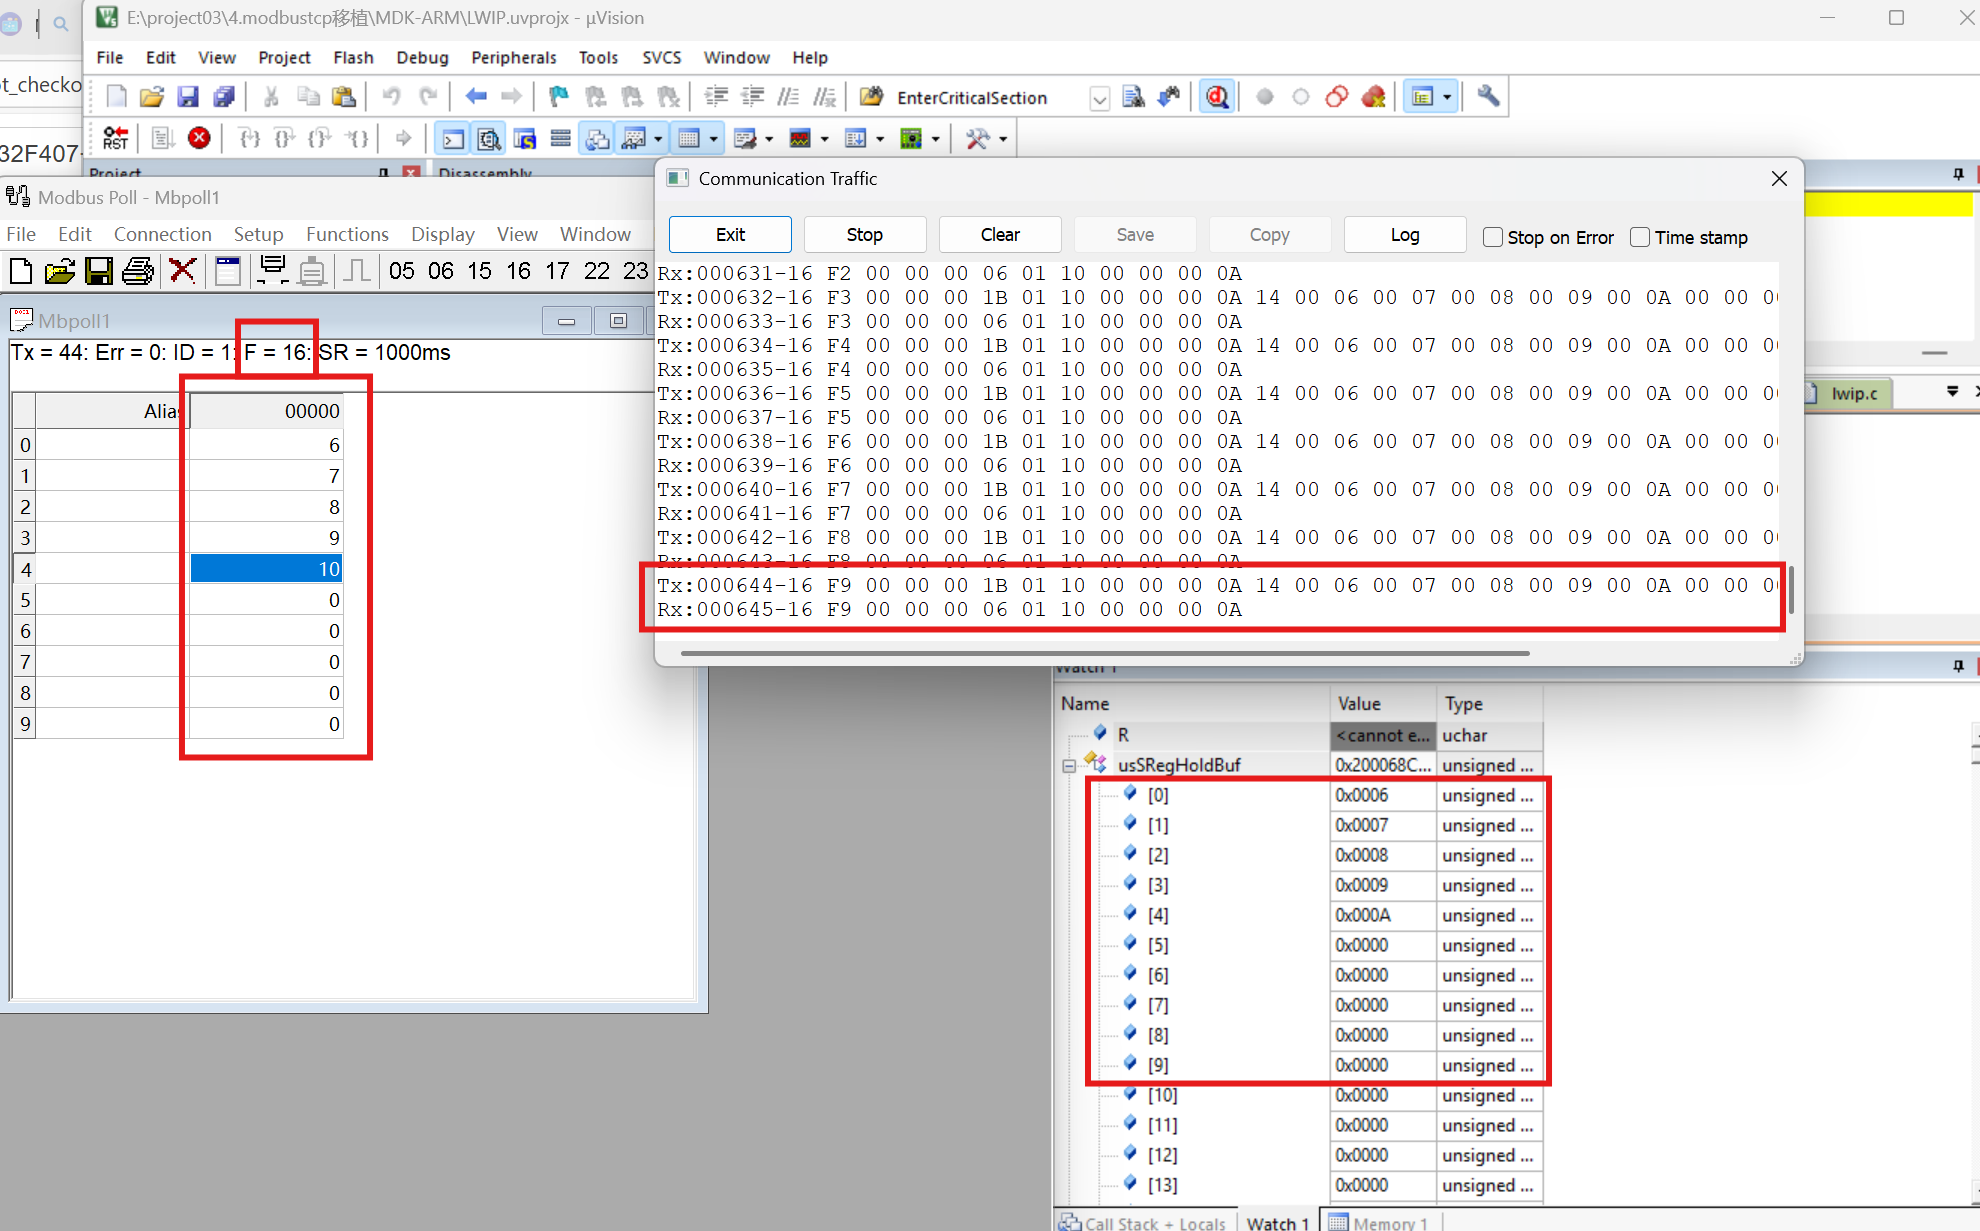Select register row 4 value 10

266,569
